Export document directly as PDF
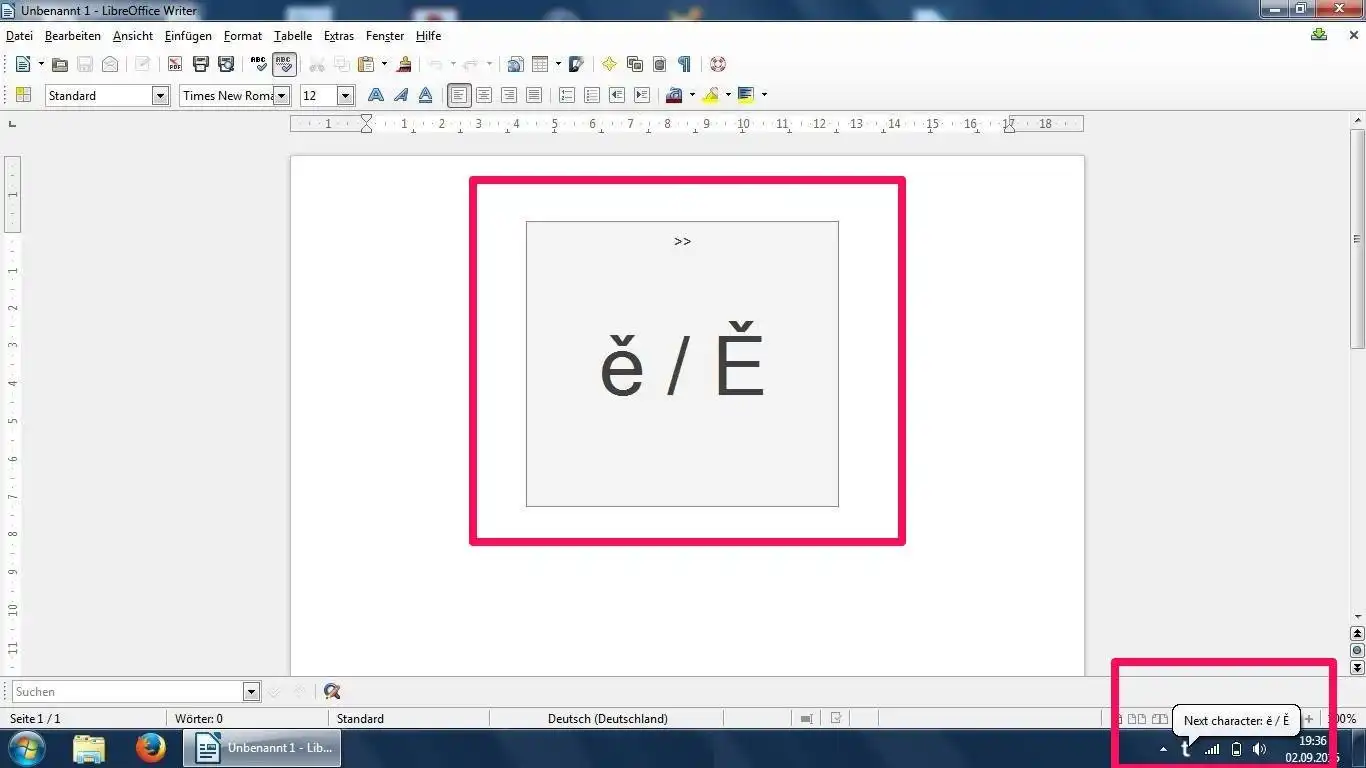 (175, 64)
